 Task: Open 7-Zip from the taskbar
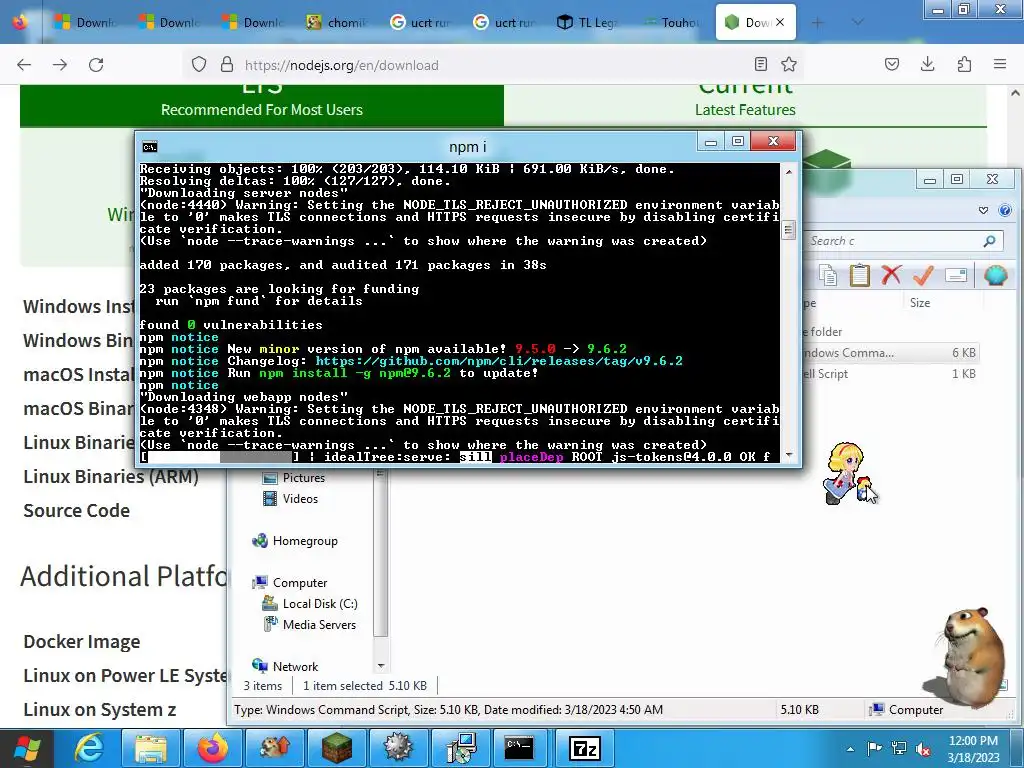[585, 748]
